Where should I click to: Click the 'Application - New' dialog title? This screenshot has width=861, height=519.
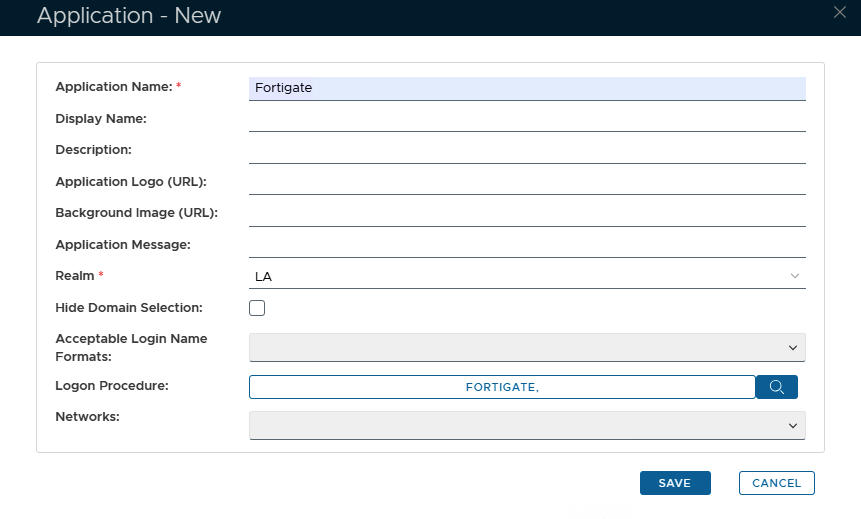point(129,16)
